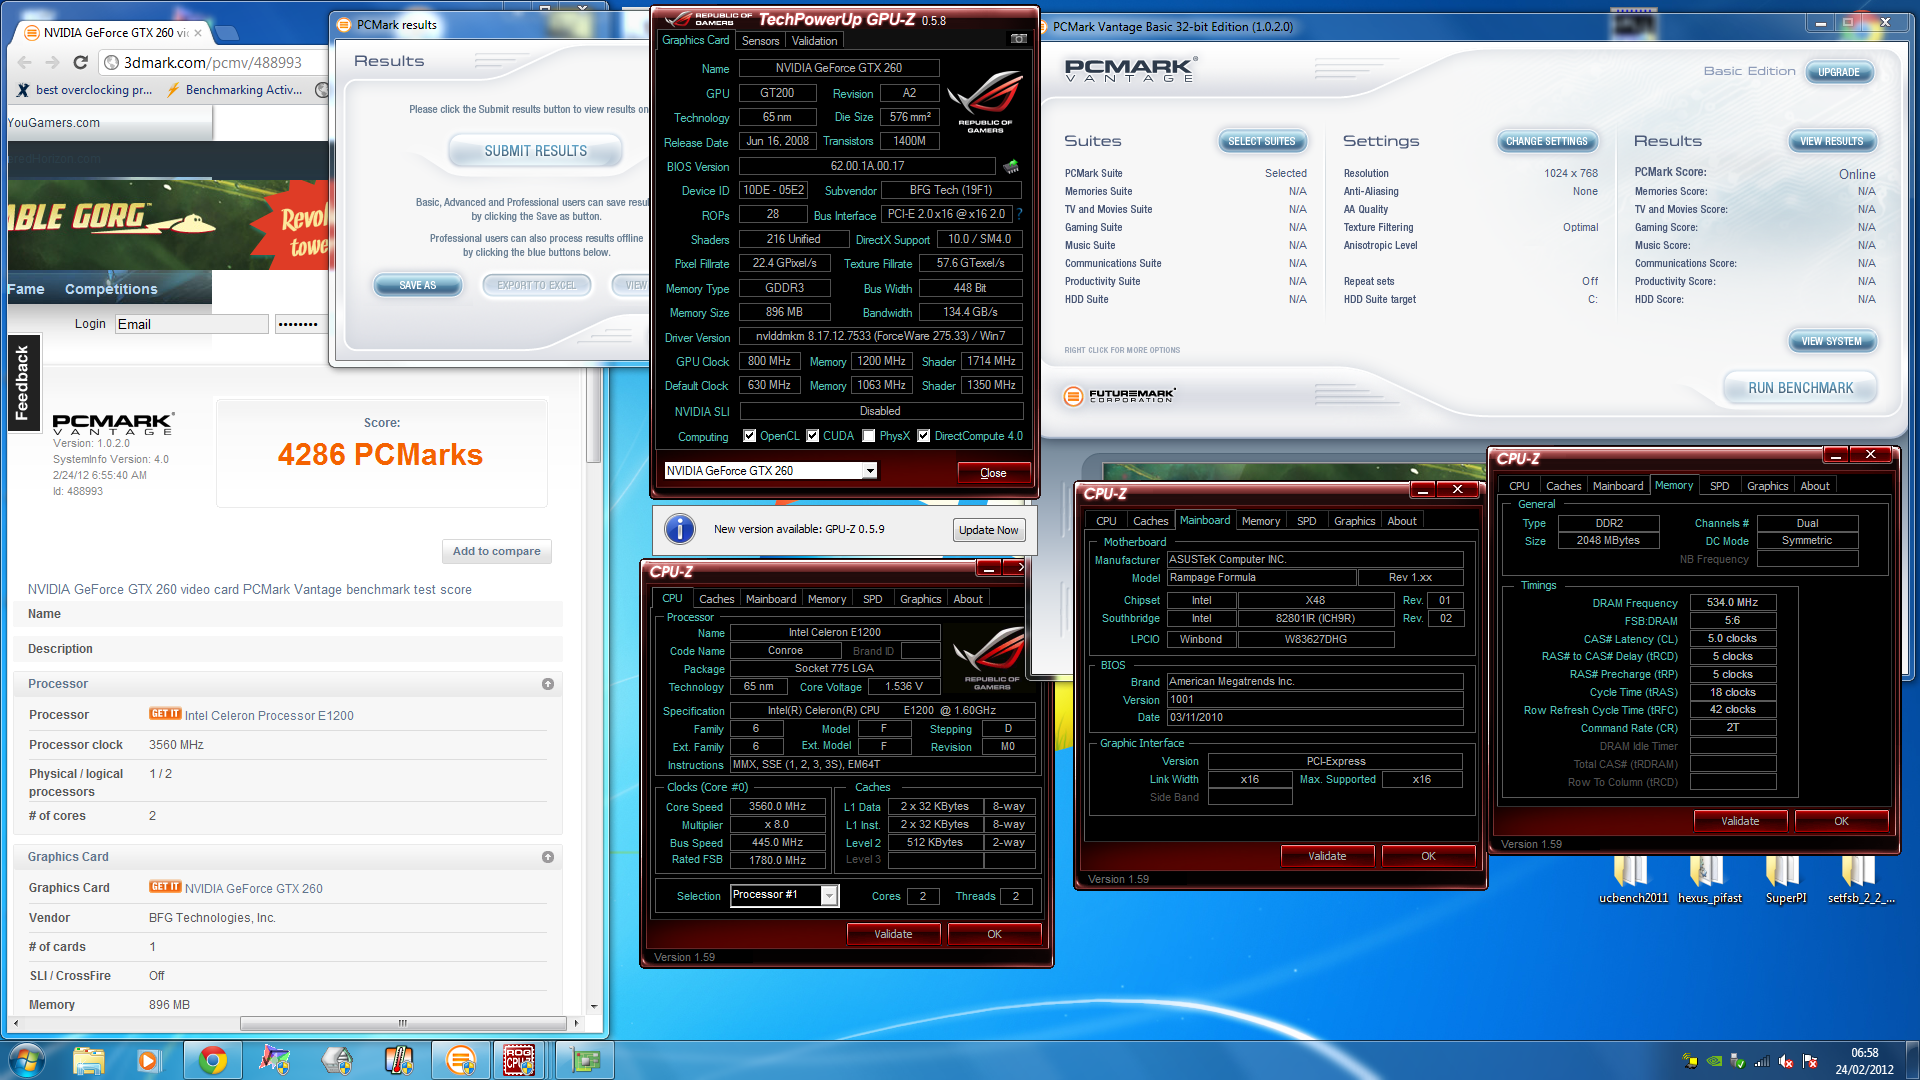Open the SuperPI desktop folder
This screenshot has height=1080, width=1920.
[x=1785, y=879]
